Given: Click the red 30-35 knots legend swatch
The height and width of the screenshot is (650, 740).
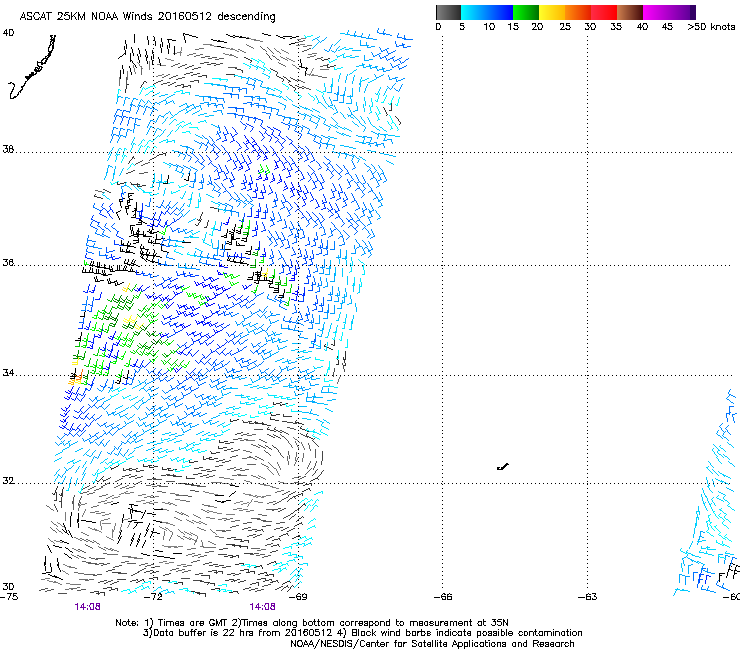Looking at the screenshot, I should coord(604,12).
